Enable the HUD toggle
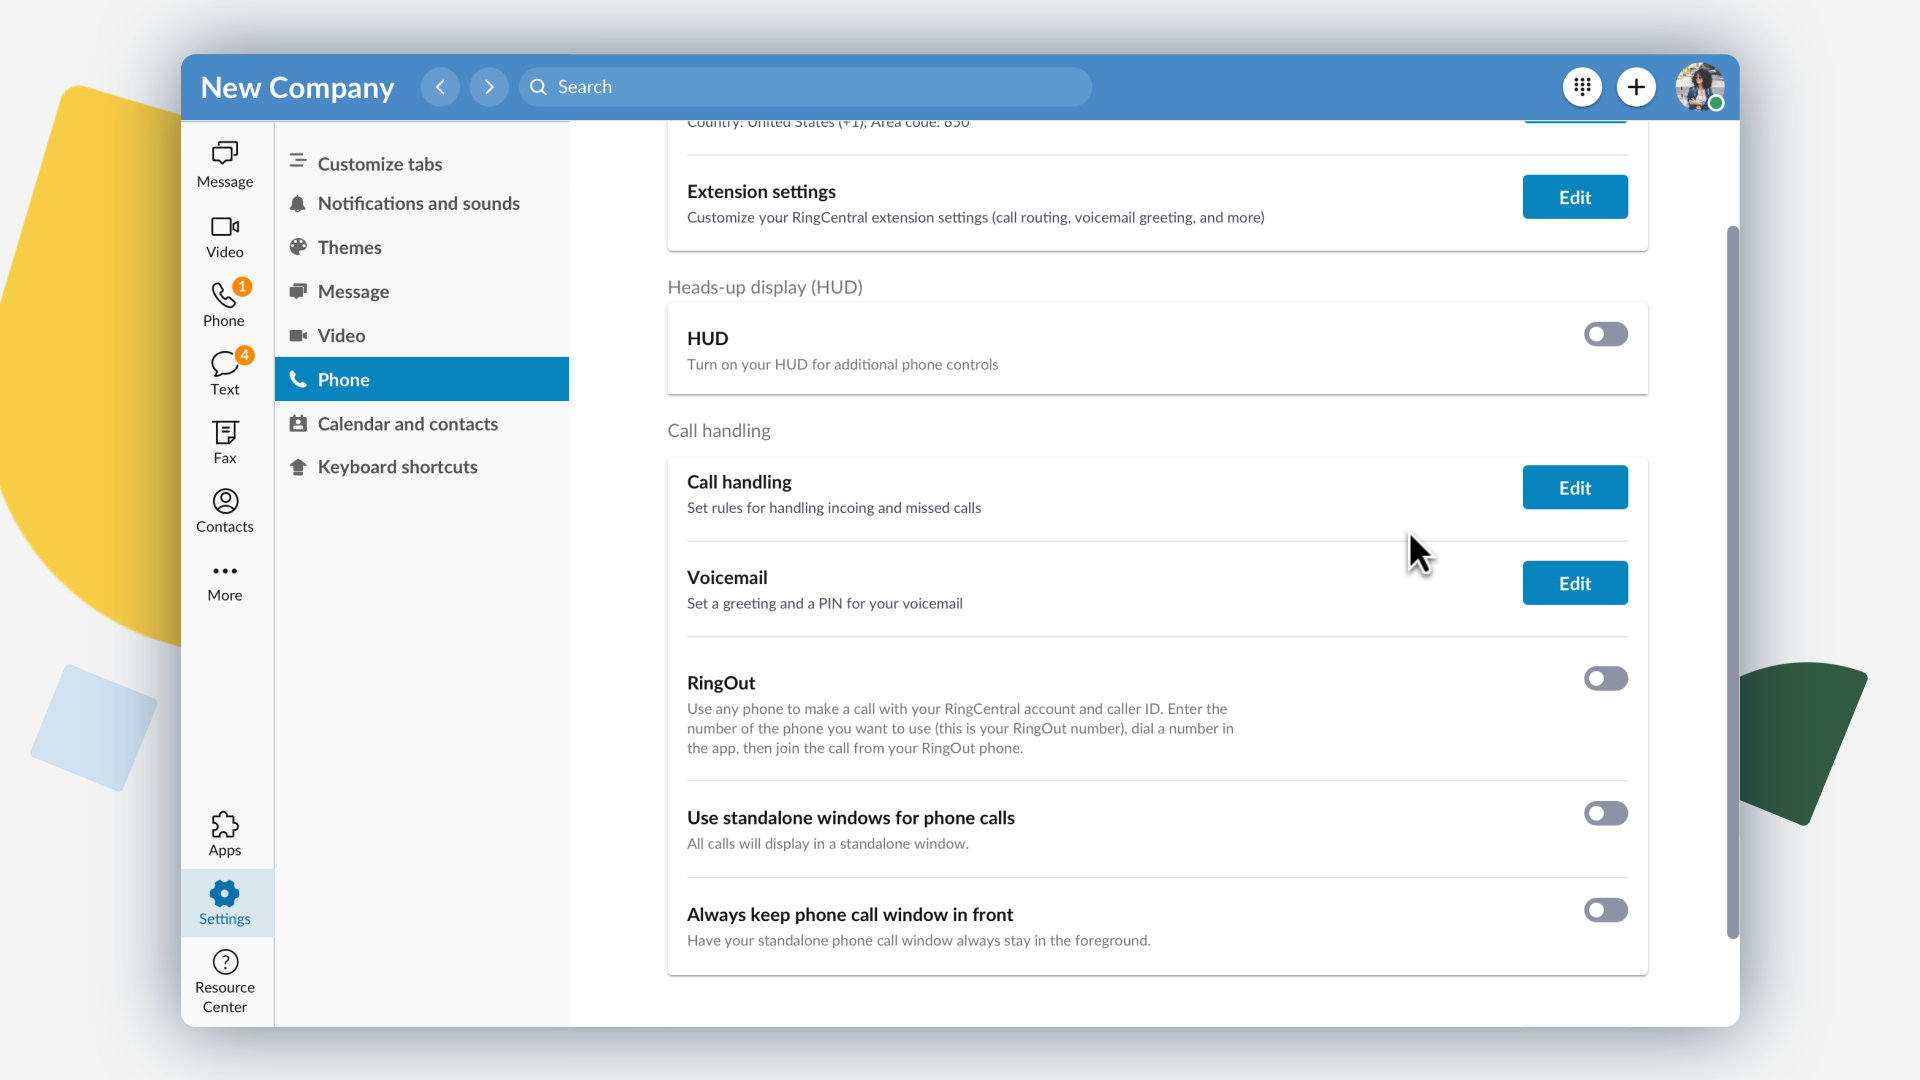The width and height of the screenshot is (1920, 1080). tap(1605, 334)
